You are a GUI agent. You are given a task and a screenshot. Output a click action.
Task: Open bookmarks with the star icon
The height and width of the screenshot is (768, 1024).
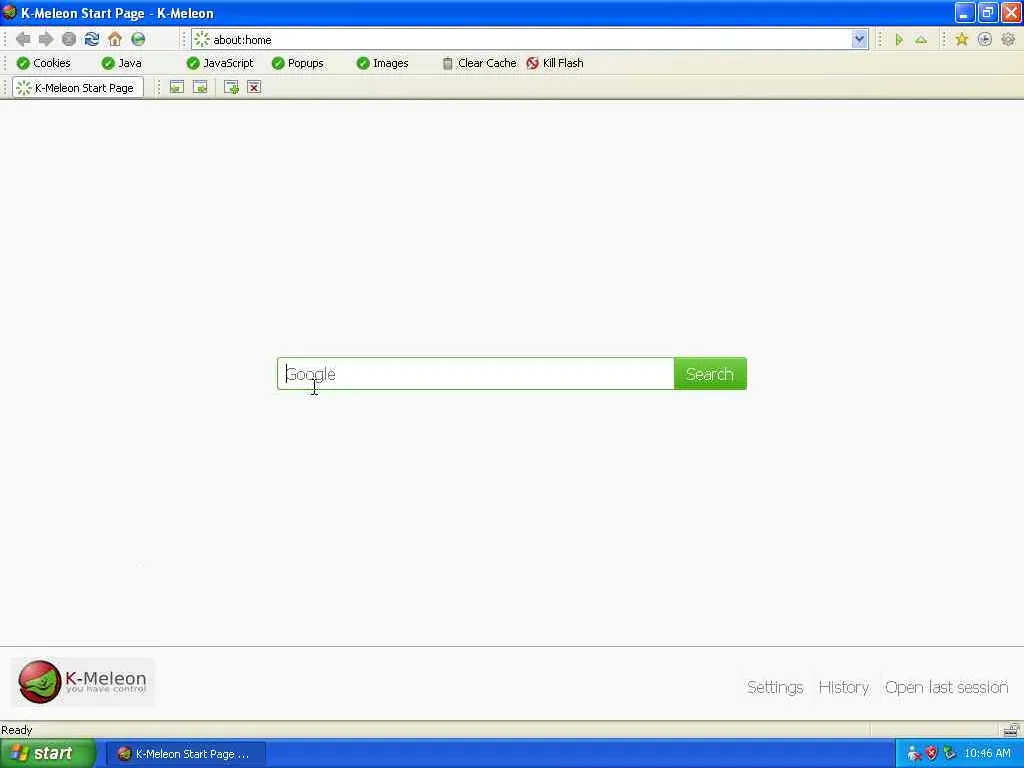961,40
